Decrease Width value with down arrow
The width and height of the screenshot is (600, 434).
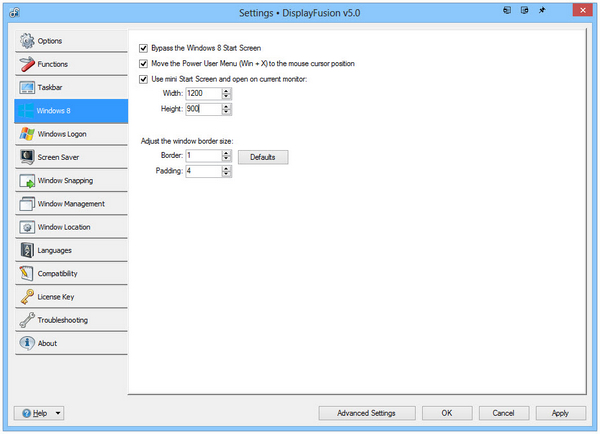(226, 96)
